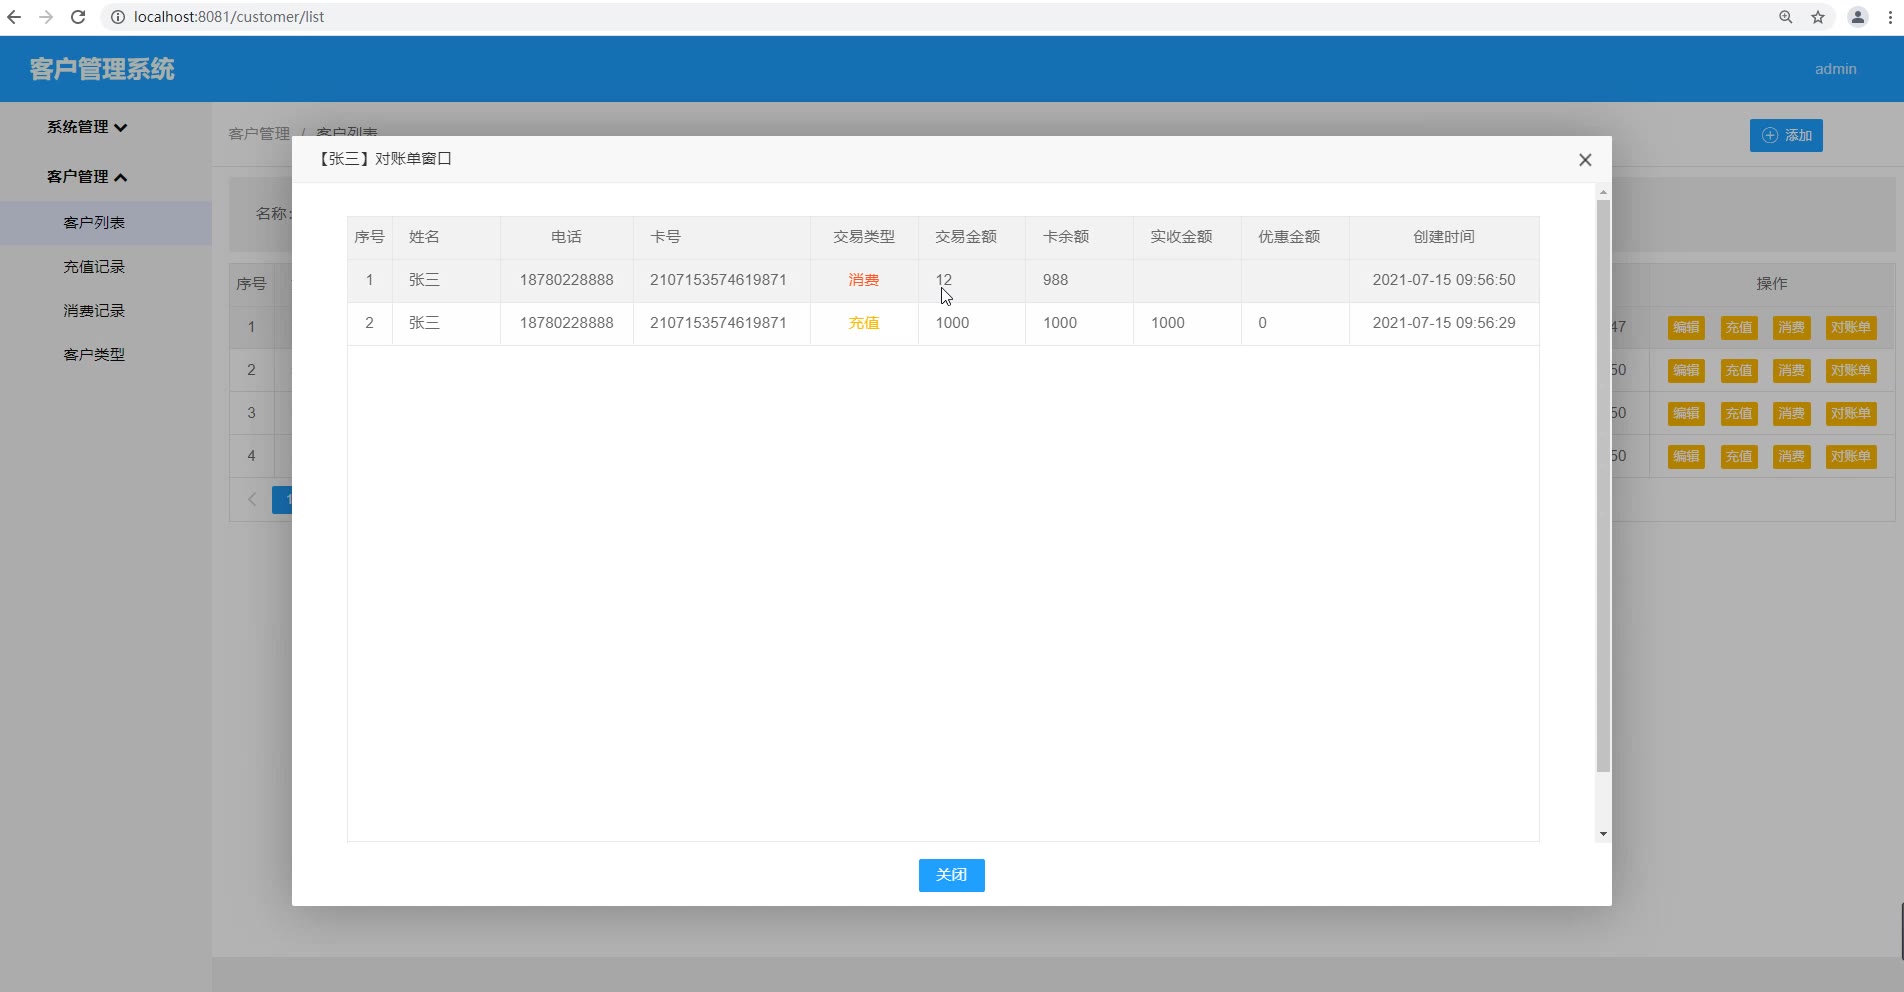View site information icon beside the URL
Image resolution: width=1904 pixels, height=992 pixels.
tap(117, 17)
